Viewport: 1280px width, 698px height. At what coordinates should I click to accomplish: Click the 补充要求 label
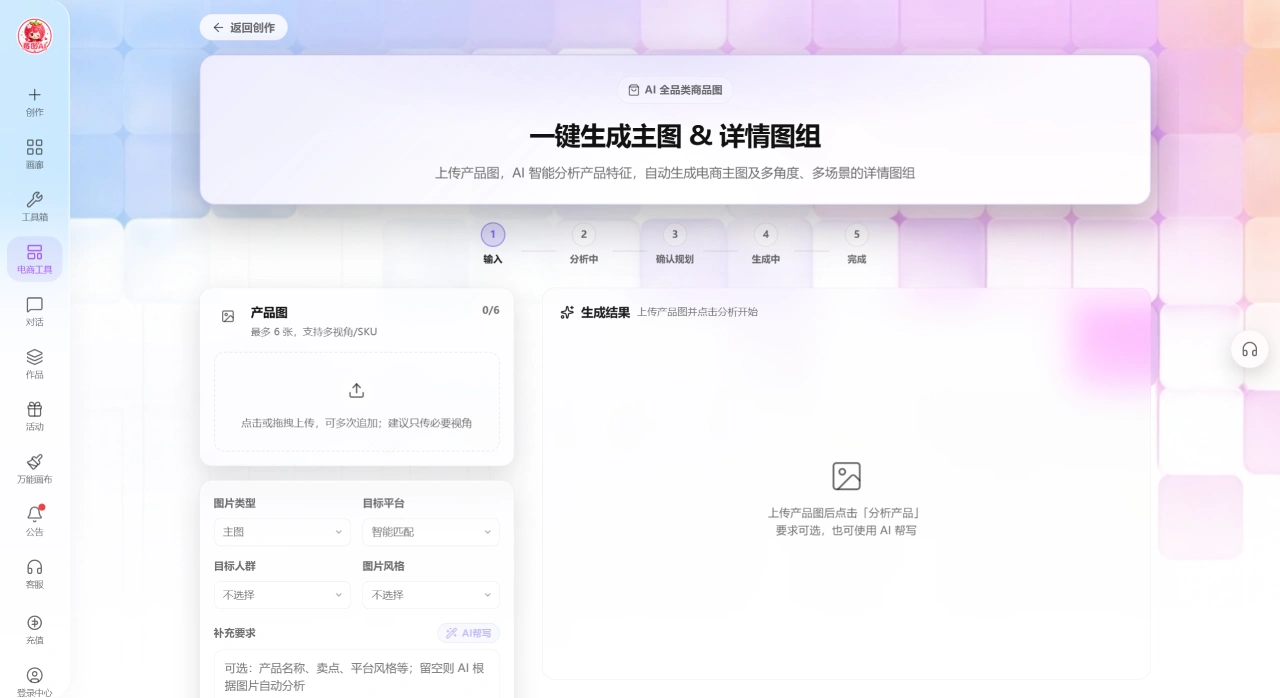click(235, 633)
